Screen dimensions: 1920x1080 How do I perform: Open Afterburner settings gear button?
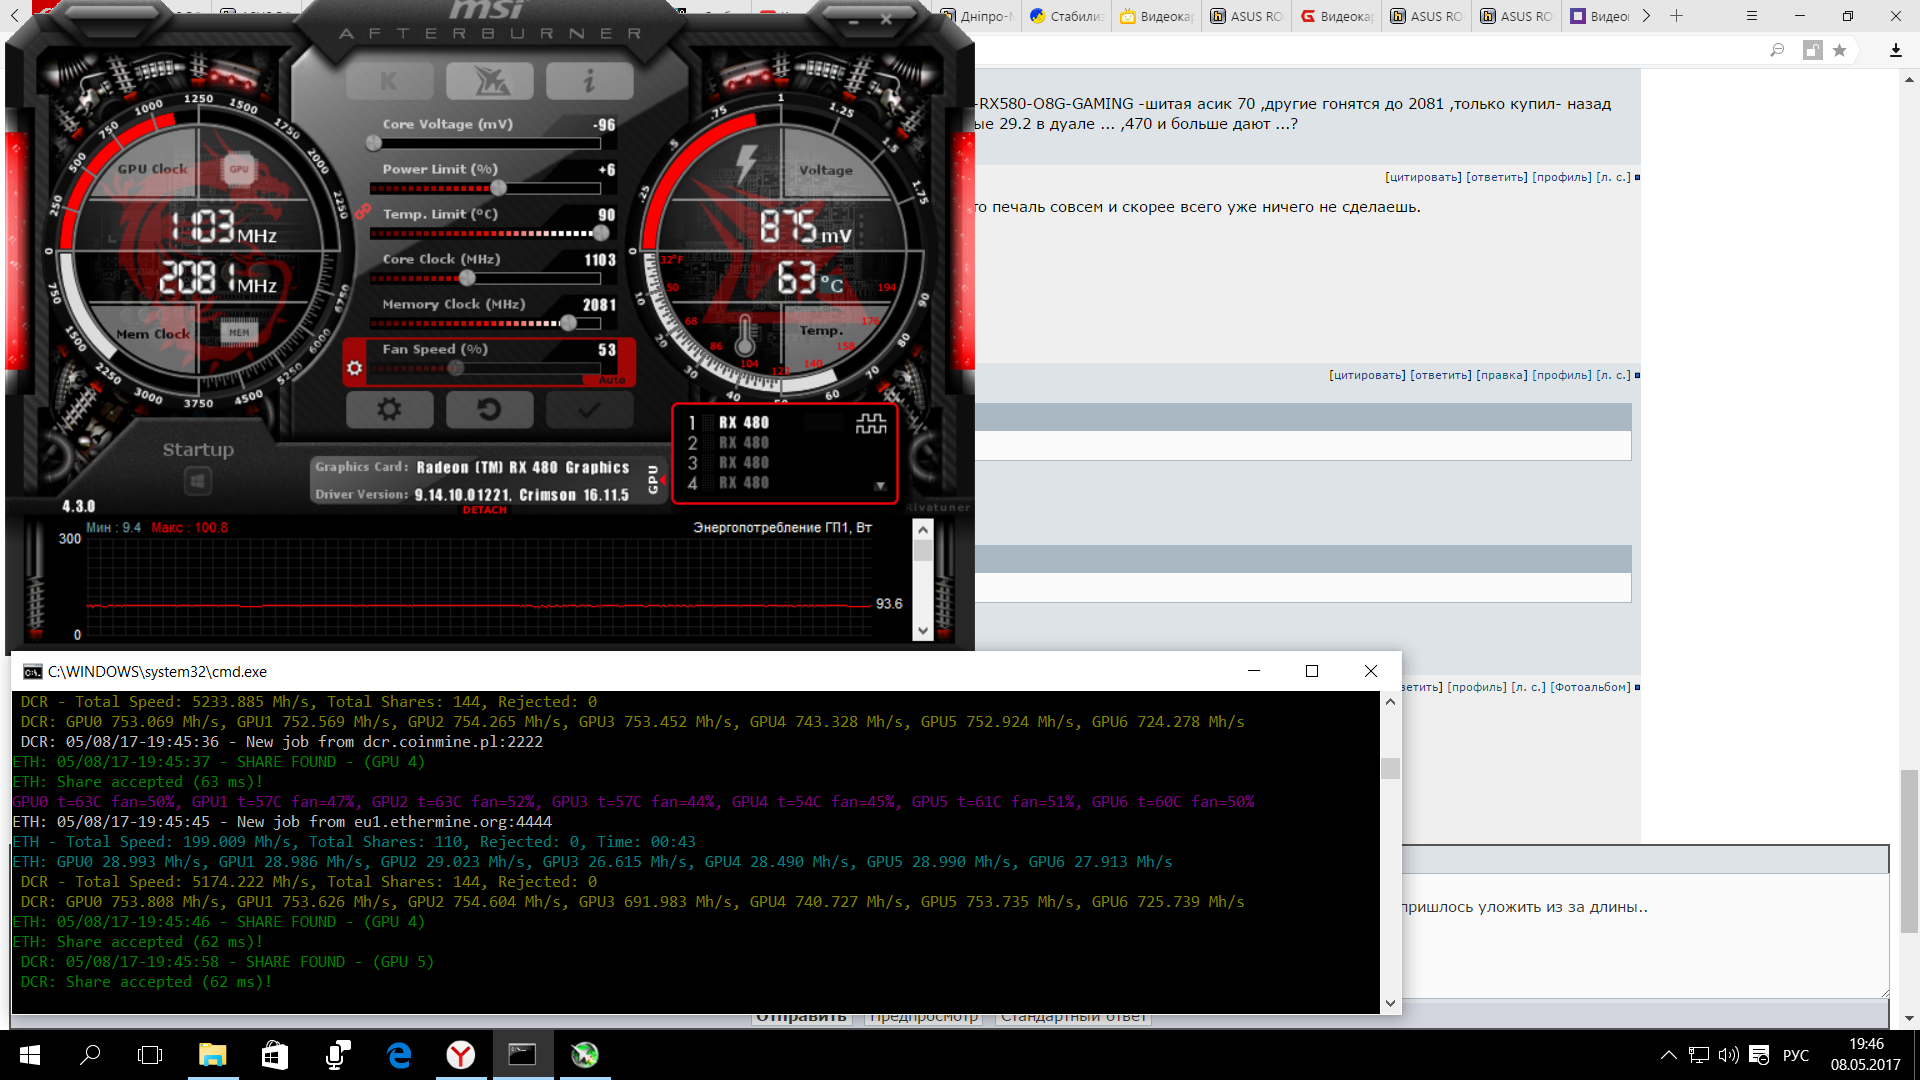pyautogui.click(x=389, y=409)
